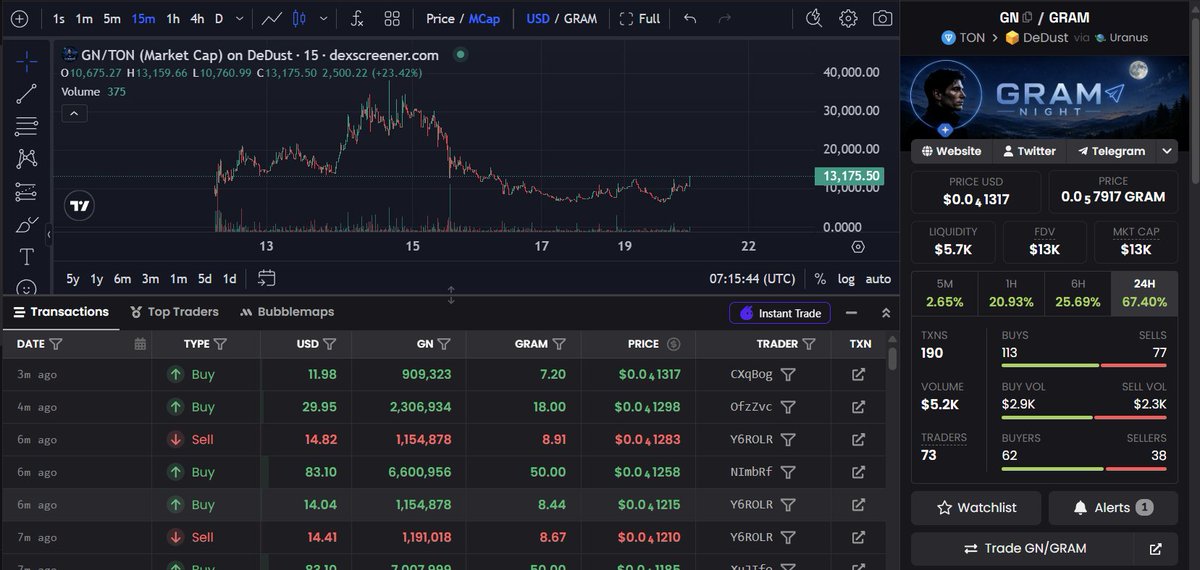This screenshot has width=1200, height=570.
Task: Open the 3m ago transaction in explorer
Action: tap(858, 375)
